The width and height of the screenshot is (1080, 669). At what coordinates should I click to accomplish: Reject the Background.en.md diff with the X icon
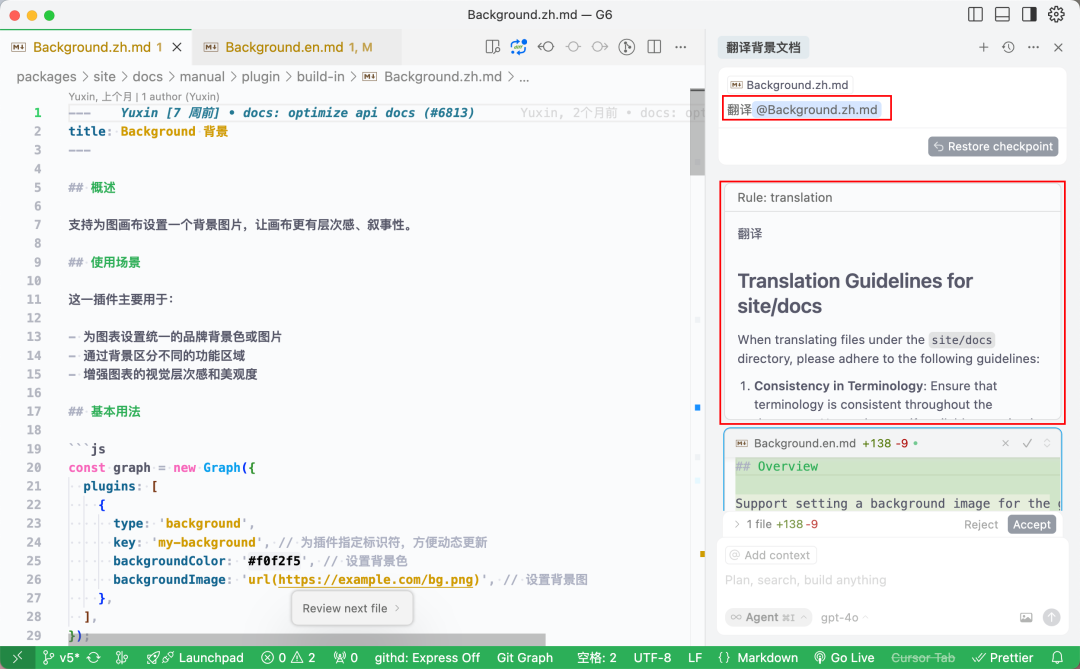[1006, 443]
